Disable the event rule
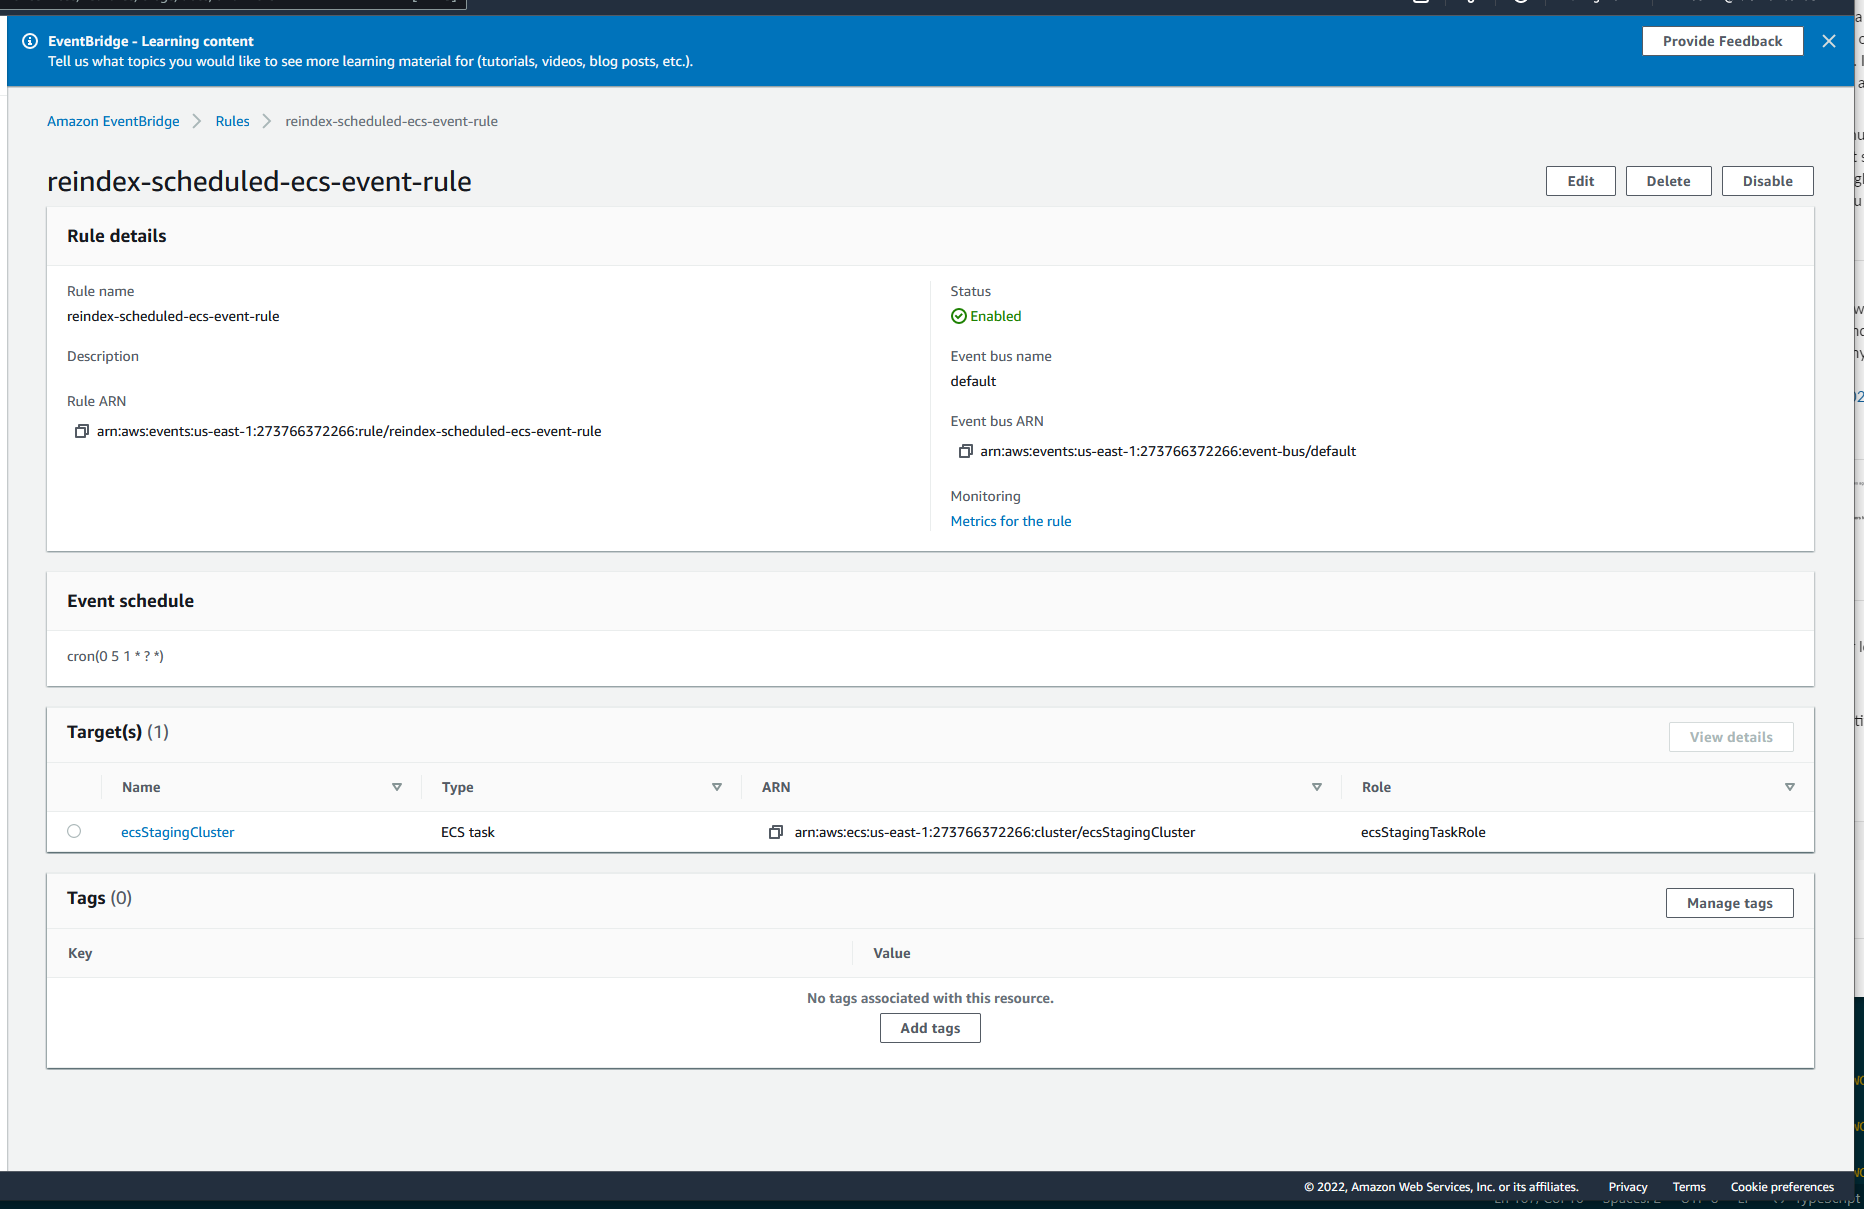1864x1209 pixels. coord(1766,181)
